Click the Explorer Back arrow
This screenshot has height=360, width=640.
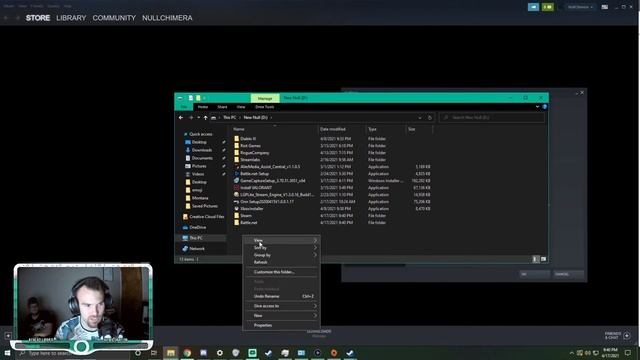point(181,118)
